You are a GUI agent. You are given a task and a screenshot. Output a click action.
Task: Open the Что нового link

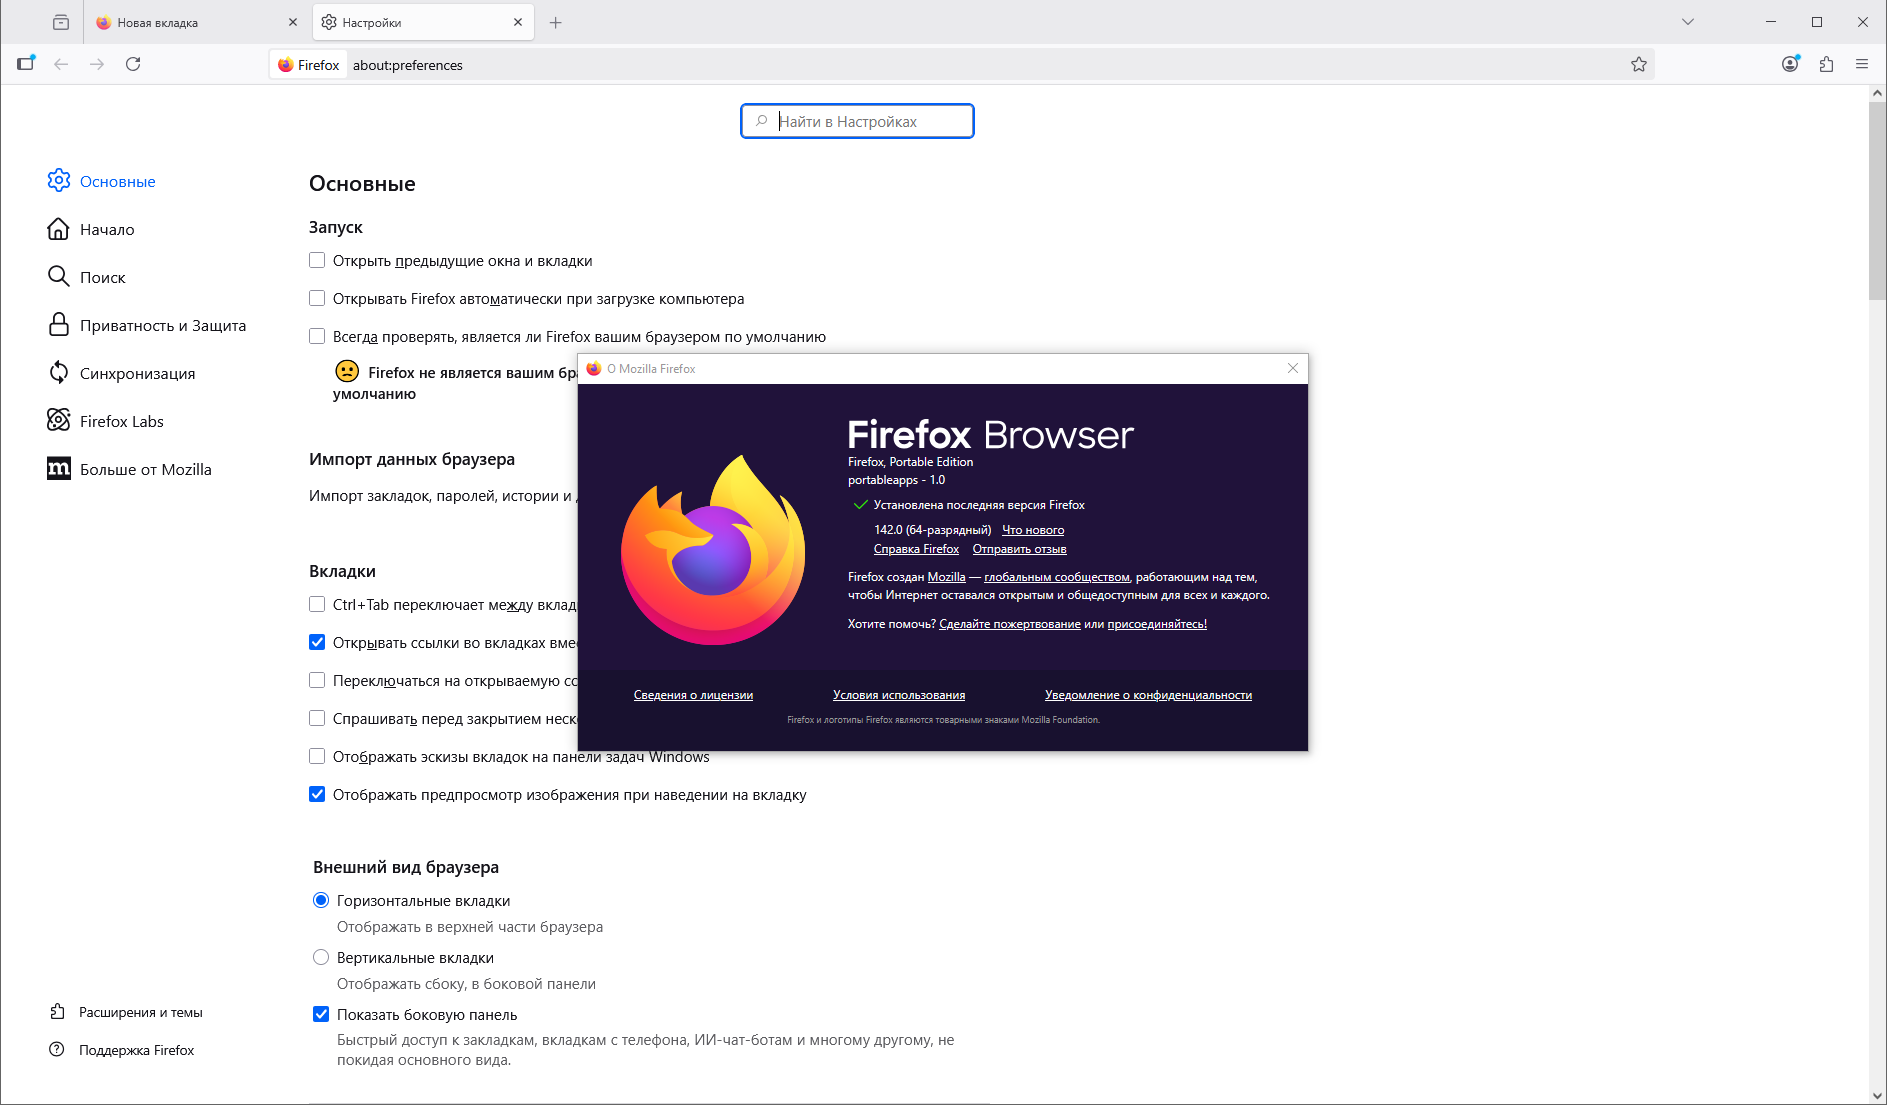[1033, 530]
